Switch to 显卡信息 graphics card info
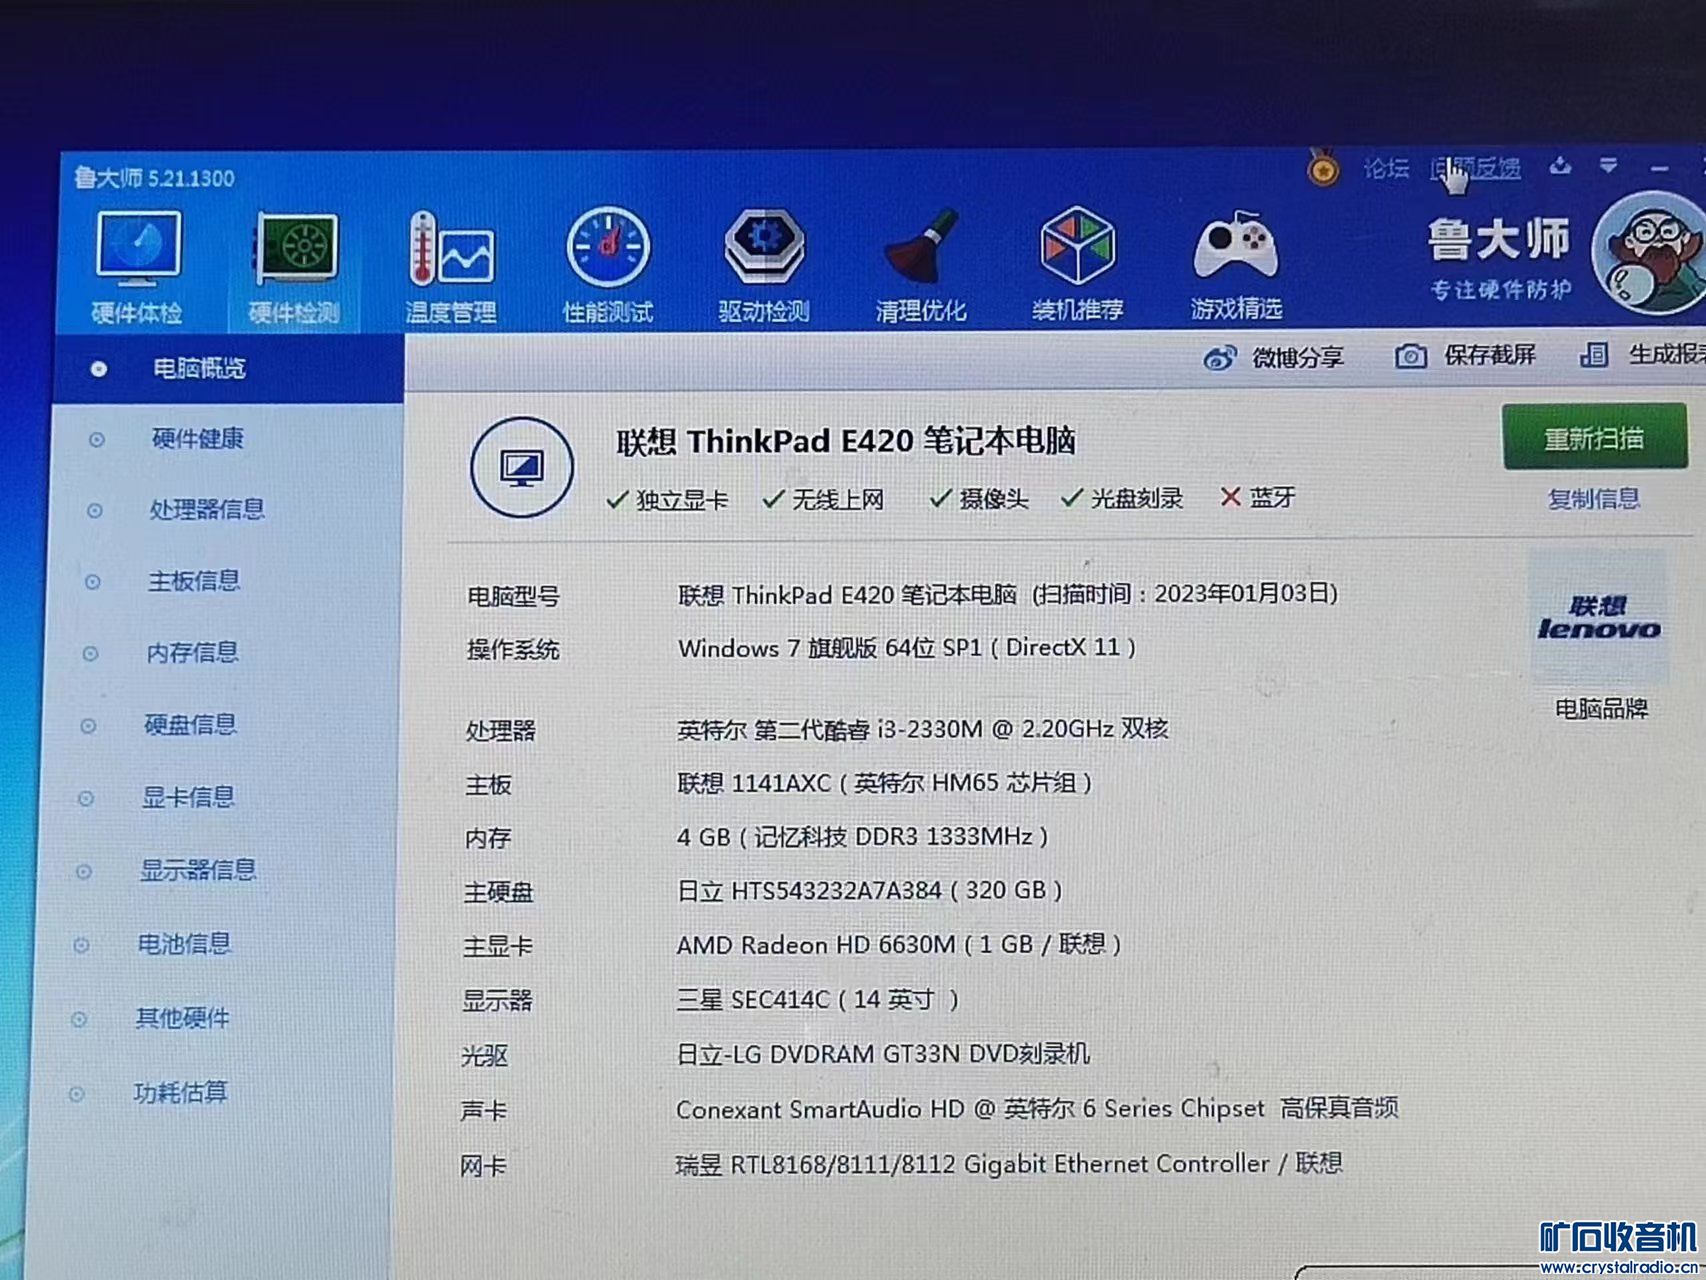1706x1280 pixels. click(x=188, y=797)
